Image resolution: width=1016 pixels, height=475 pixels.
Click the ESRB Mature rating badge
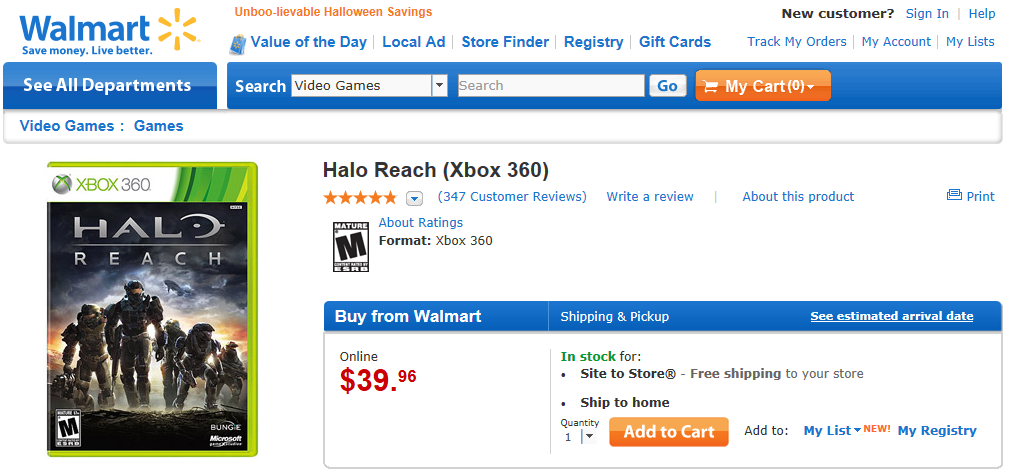(x=350, y=246)
